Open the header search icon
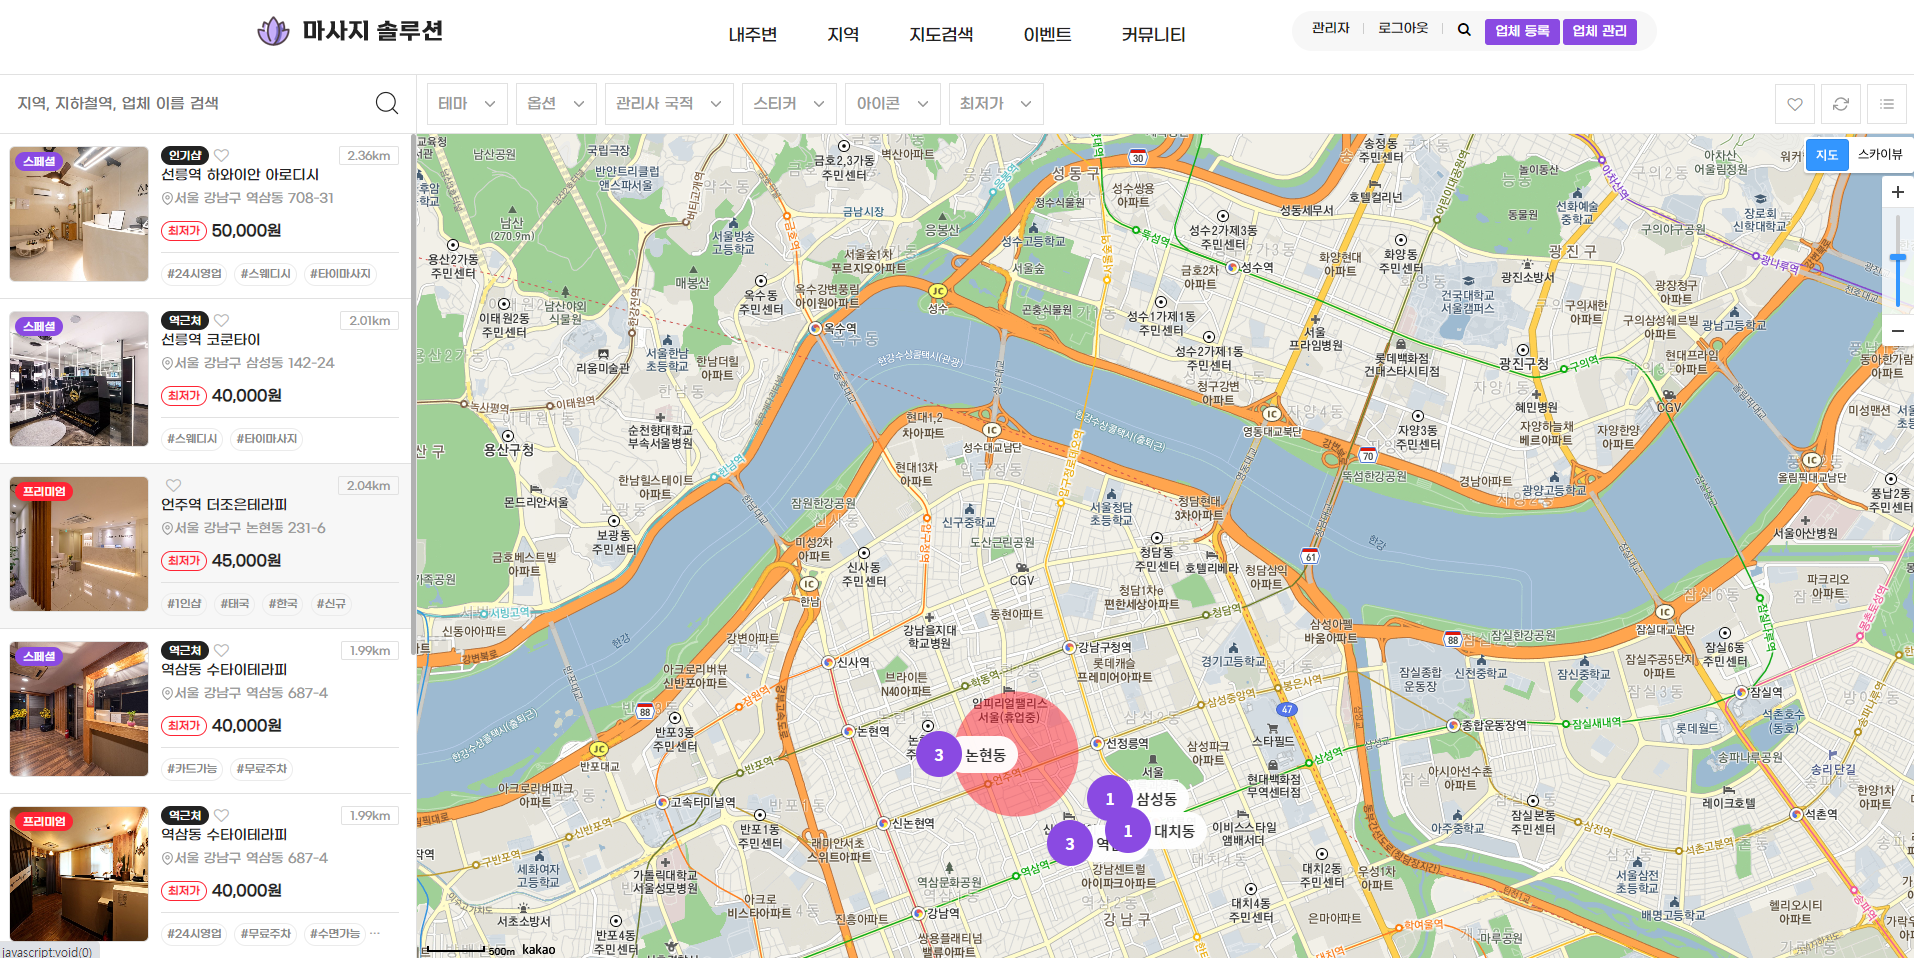The width and height of the screenshot is (1914, 958). [x=1464, y=30]
